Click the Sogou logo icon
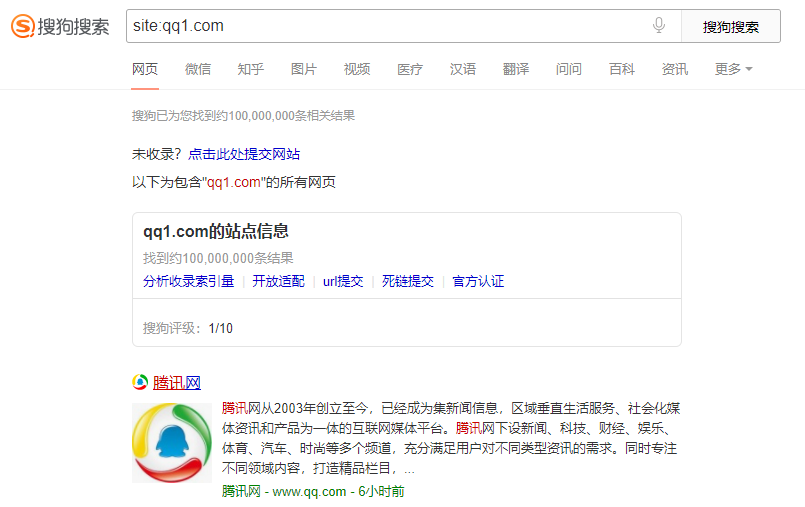The width and height of the screenshot is (805, 507). click(23, 26)
